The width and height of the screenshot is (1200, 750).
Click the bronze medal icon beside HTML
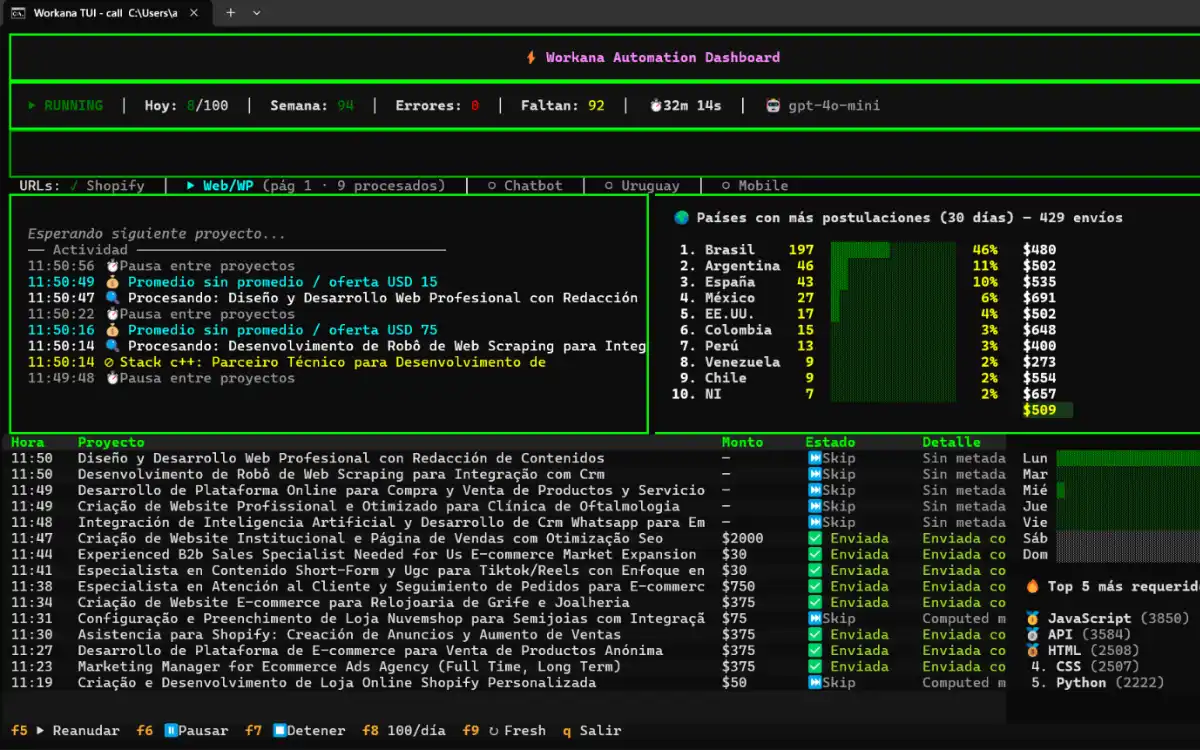1032,650
